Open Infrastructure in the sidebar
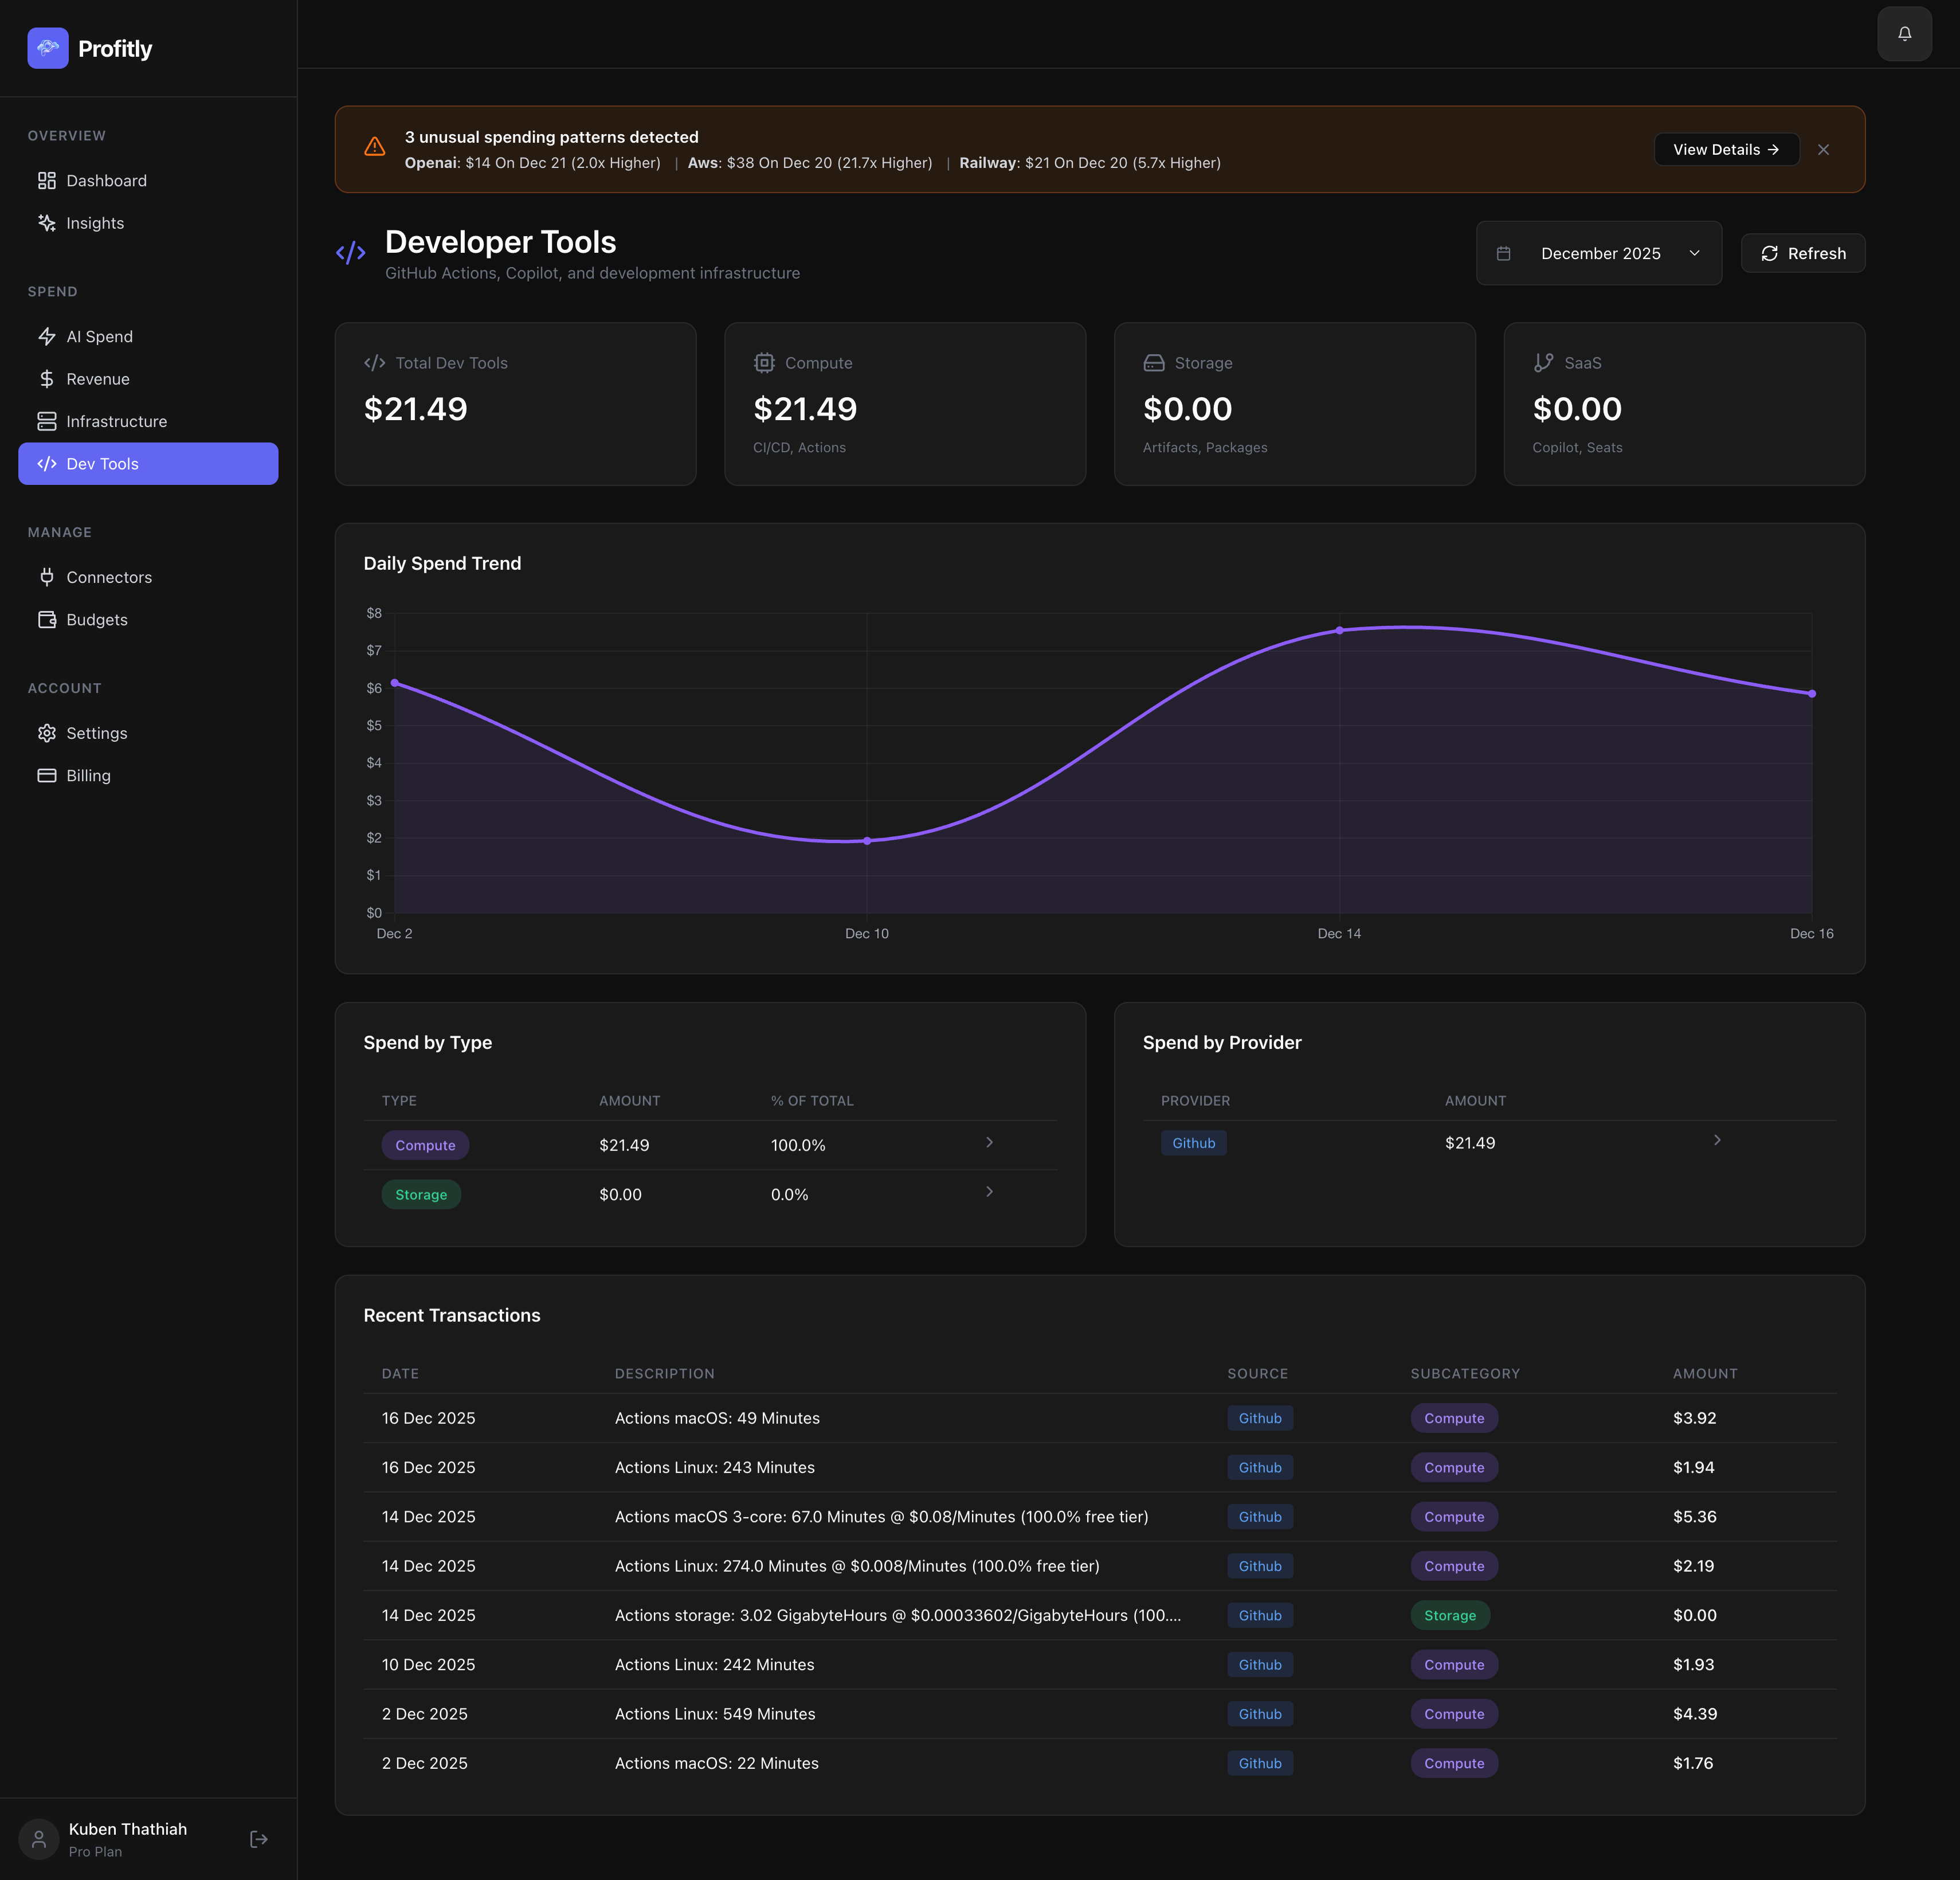Screen dimensions: 1960x1880 pyautogui.click(x=116, y=422)
